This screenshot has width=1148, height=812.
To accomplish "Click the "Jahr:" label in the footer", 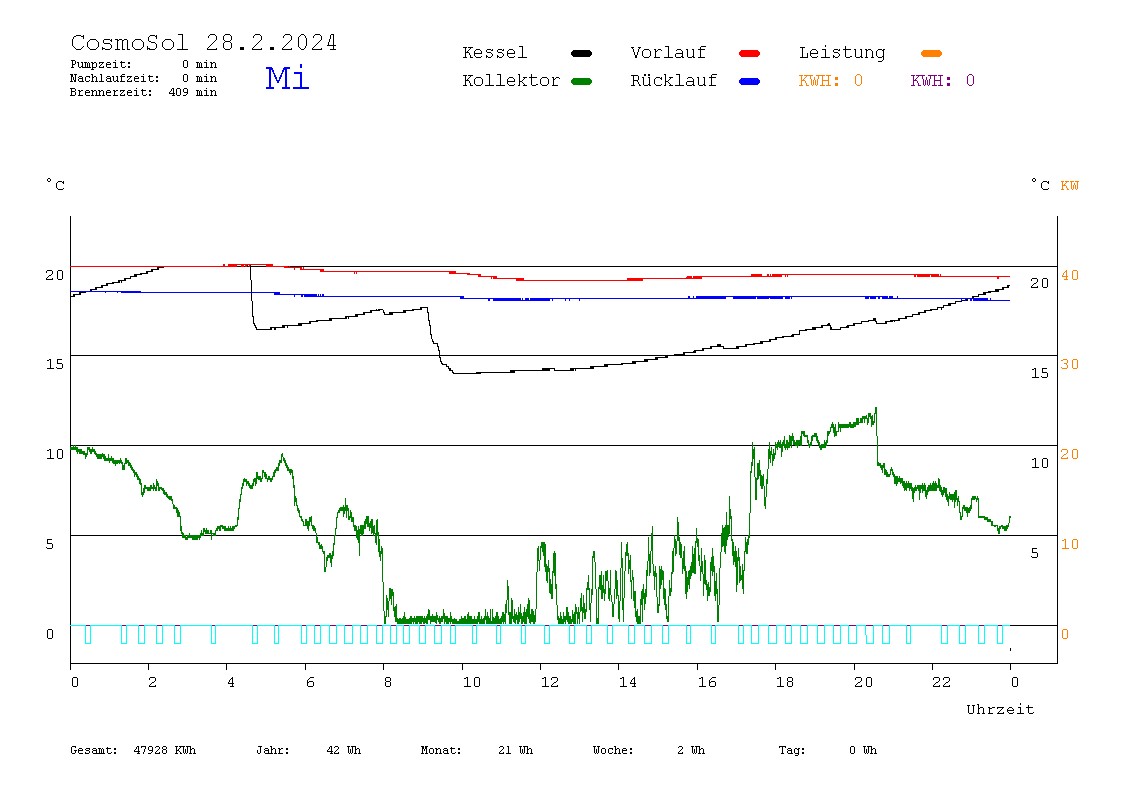I will click(273, 750).
